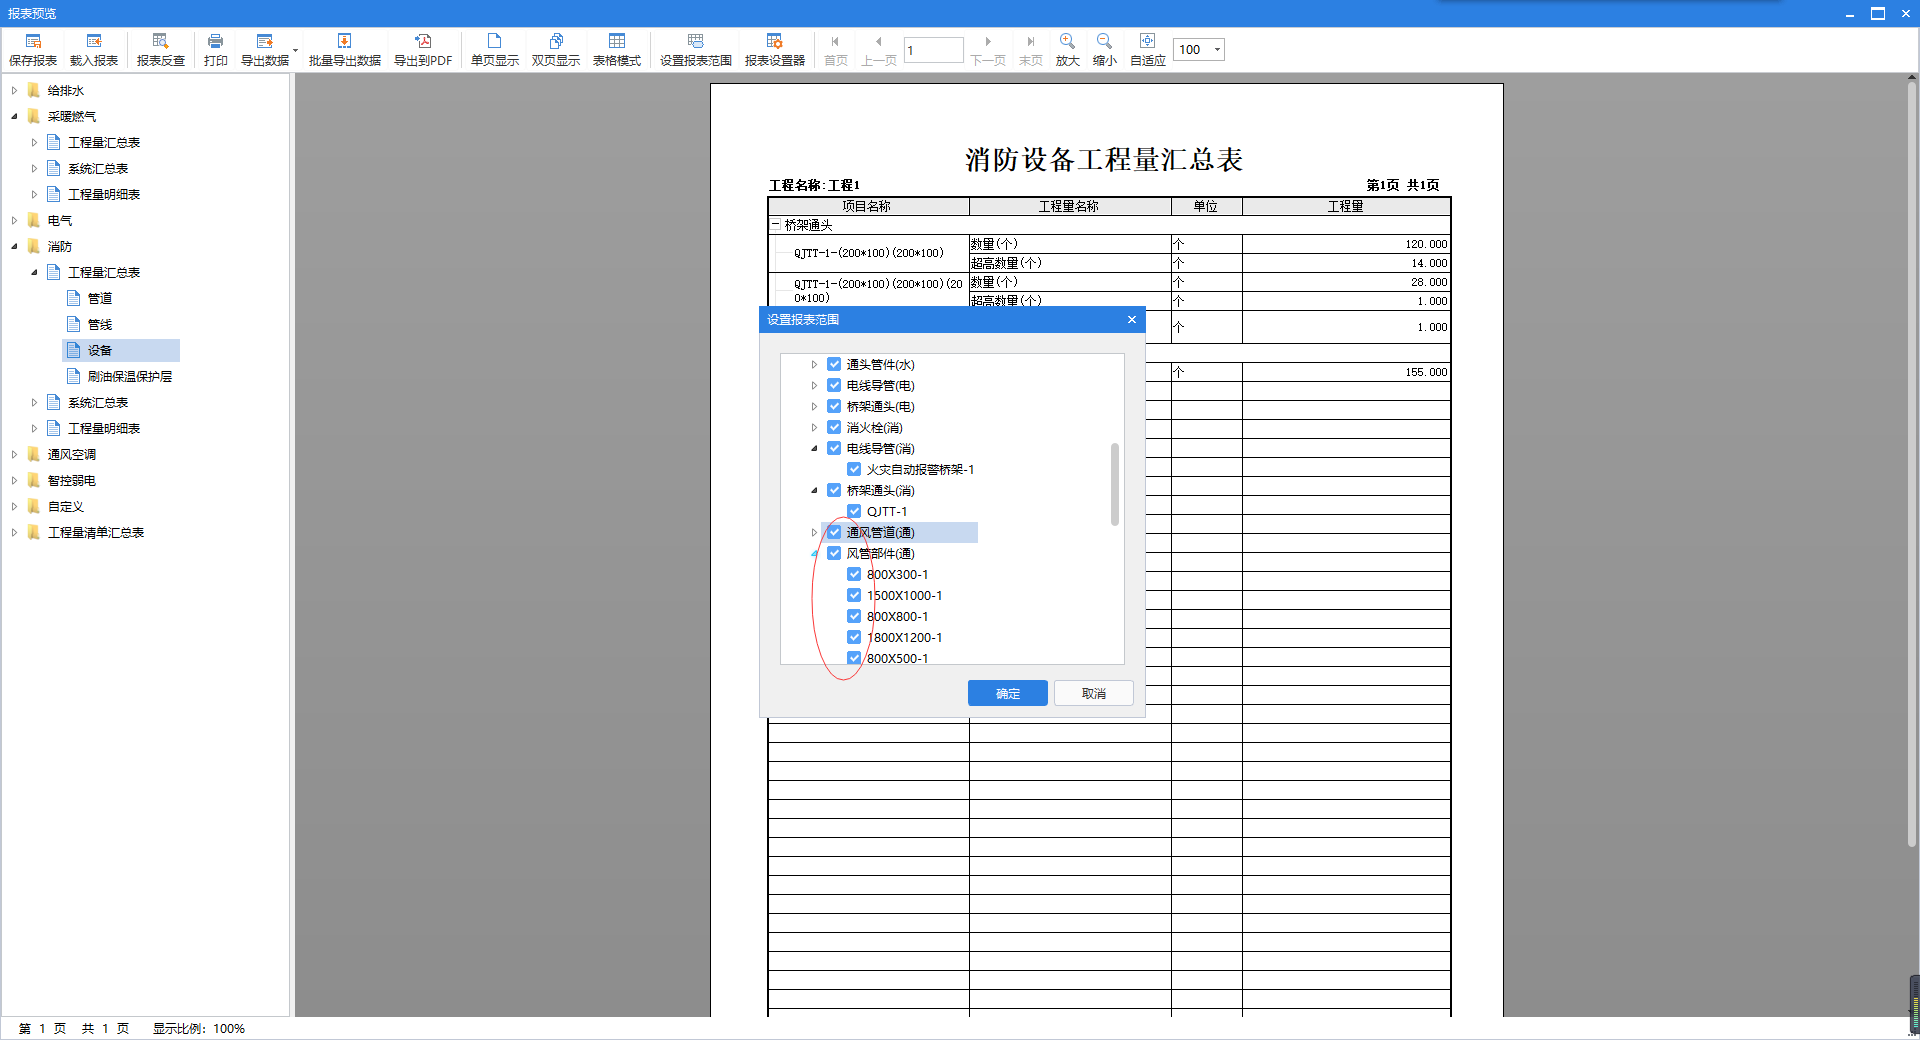Uncheck the 1500X1000-1 checkbox
The width and height of the screenshot is (1920, 1040).
854,595
